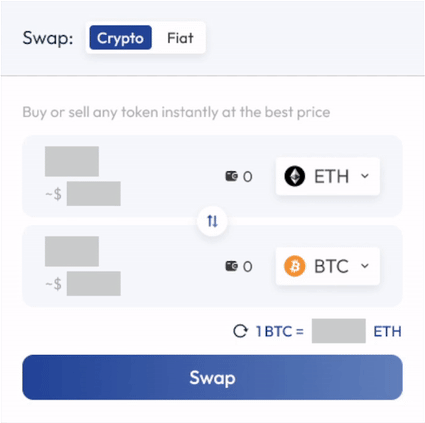This screenshot has width=425, height=423.
Task: Click the 1 BTC = rate text
Action: (x=280, y=331)
